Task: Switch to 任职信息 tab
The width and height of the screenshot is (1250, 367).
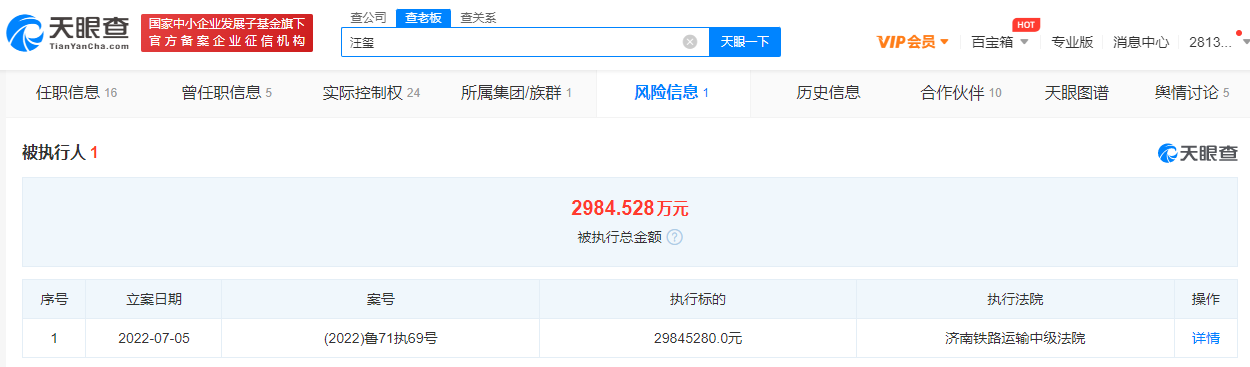Action: point(77,93)
